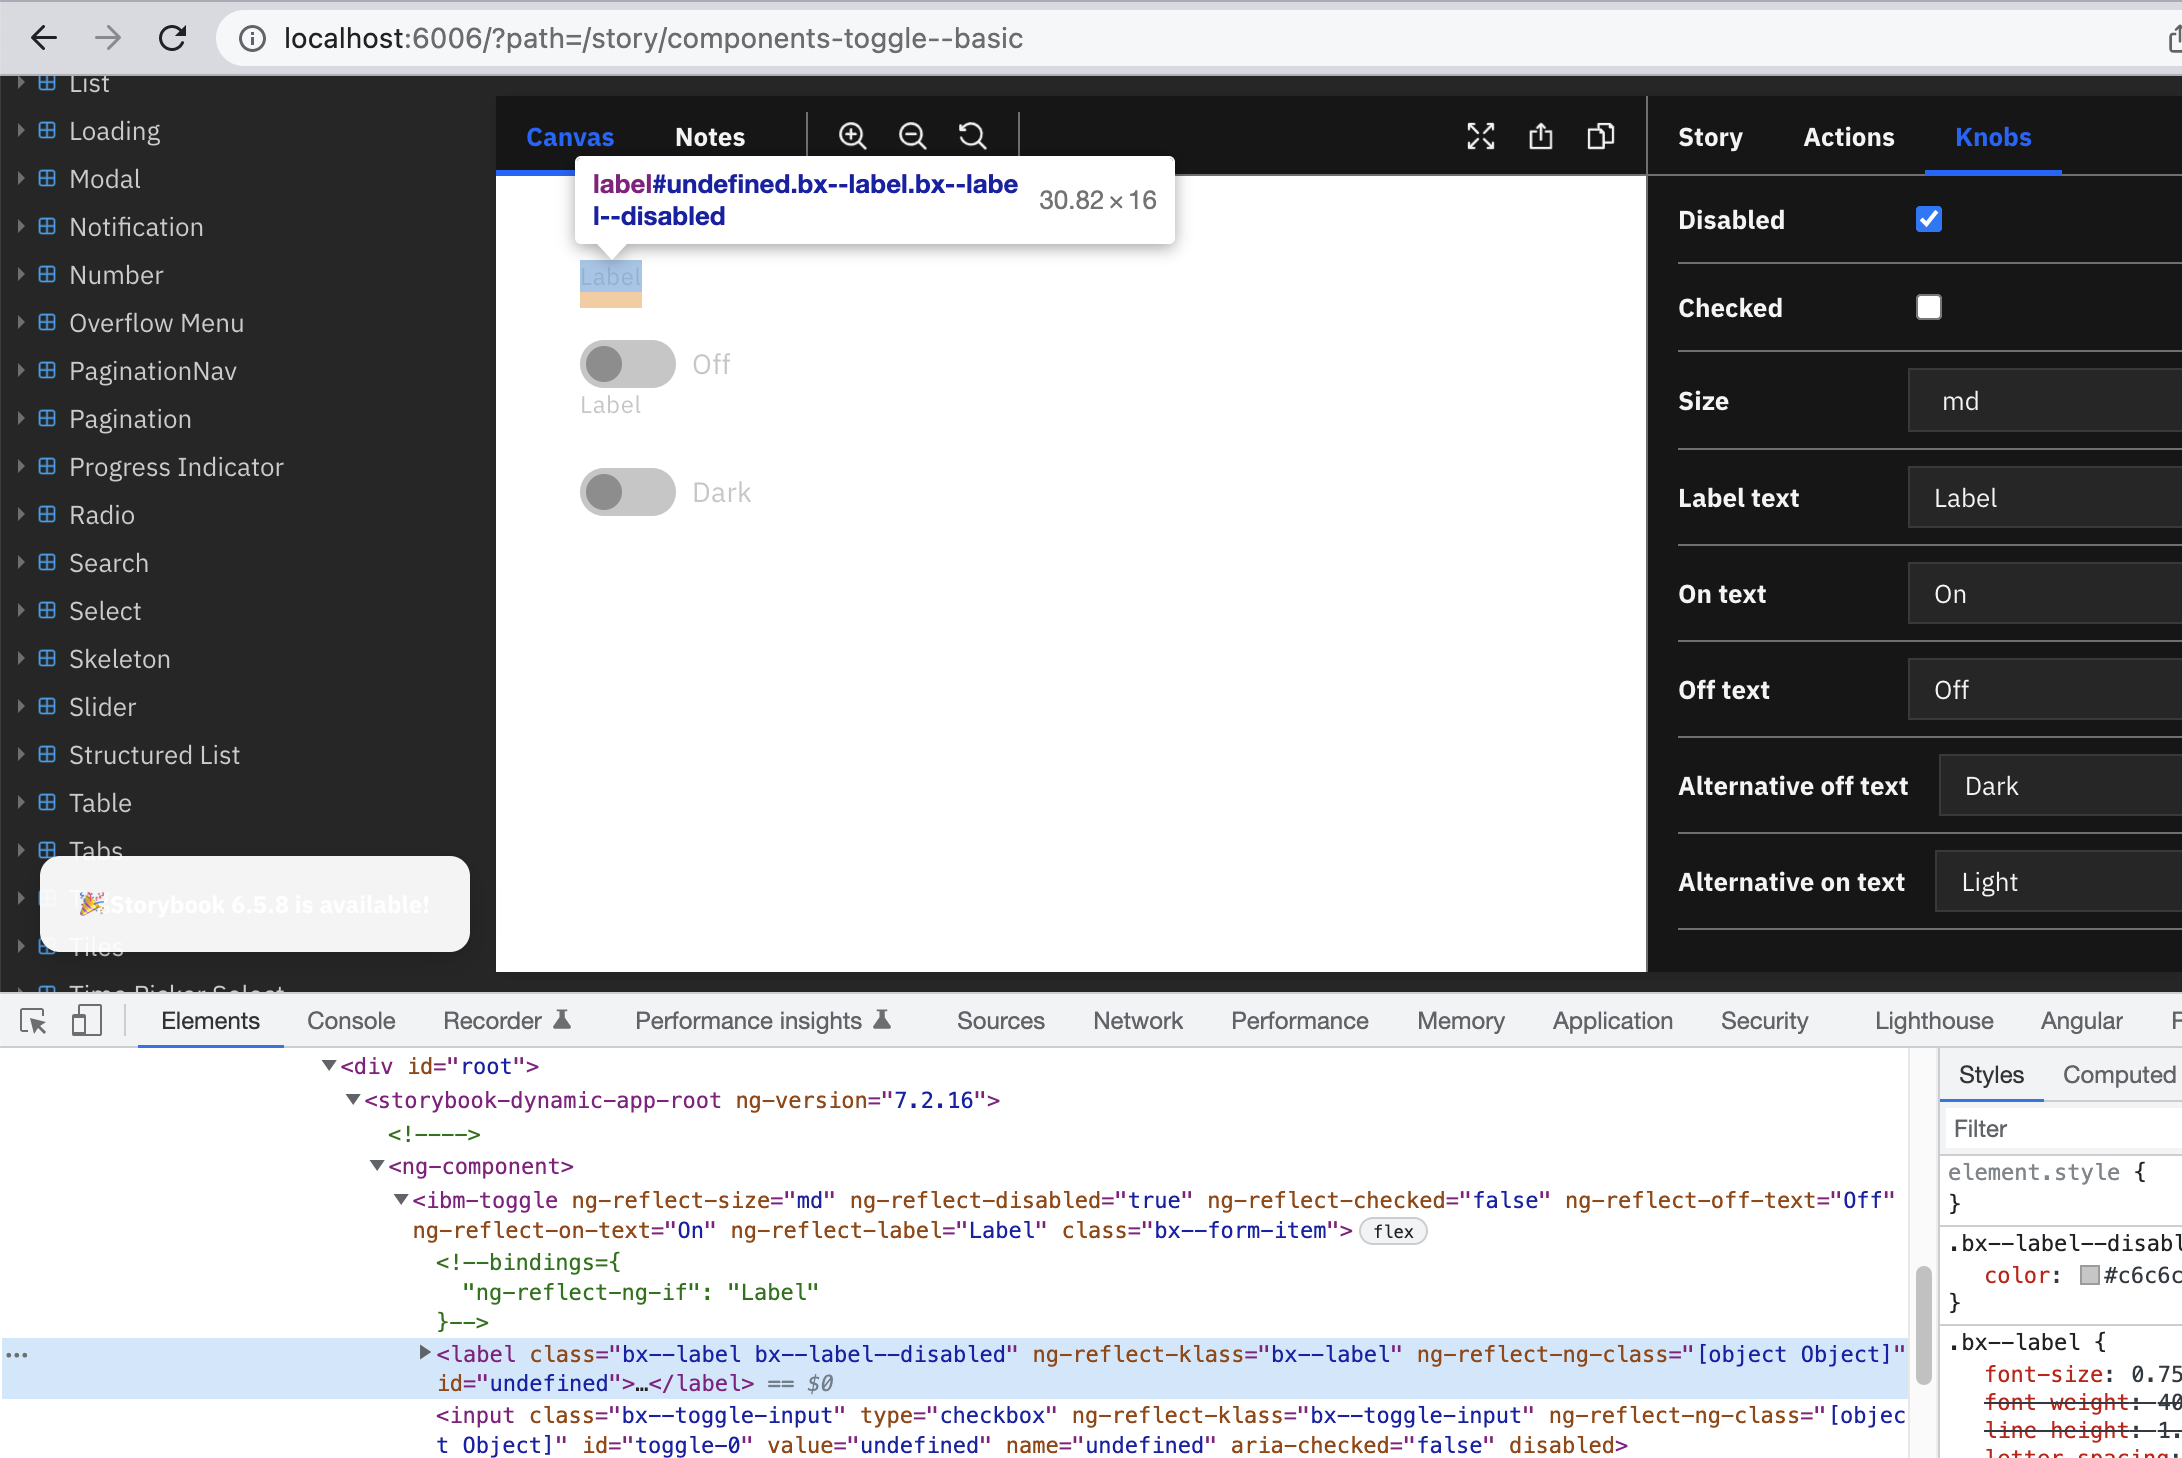Reload the page in the browser
The width and height of the screenshot is (2182, 1458).
coord(172,38)
